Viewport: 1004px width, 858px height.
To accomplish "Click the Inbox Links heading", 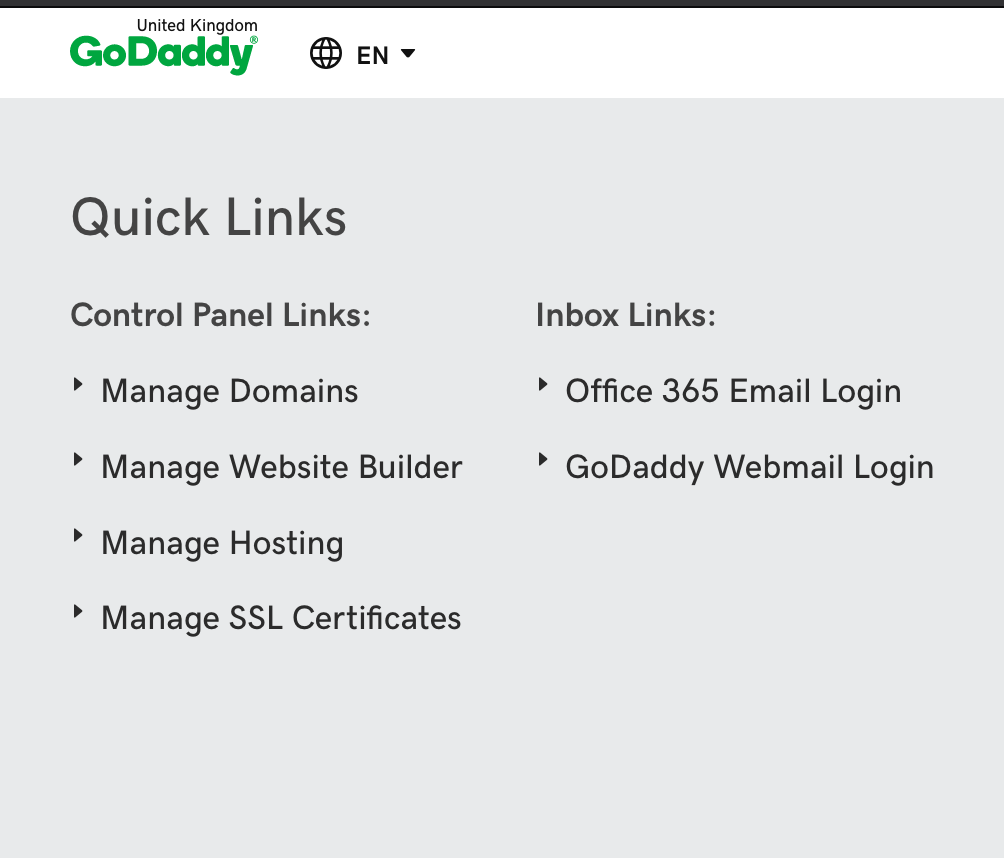I will point(626,315).
